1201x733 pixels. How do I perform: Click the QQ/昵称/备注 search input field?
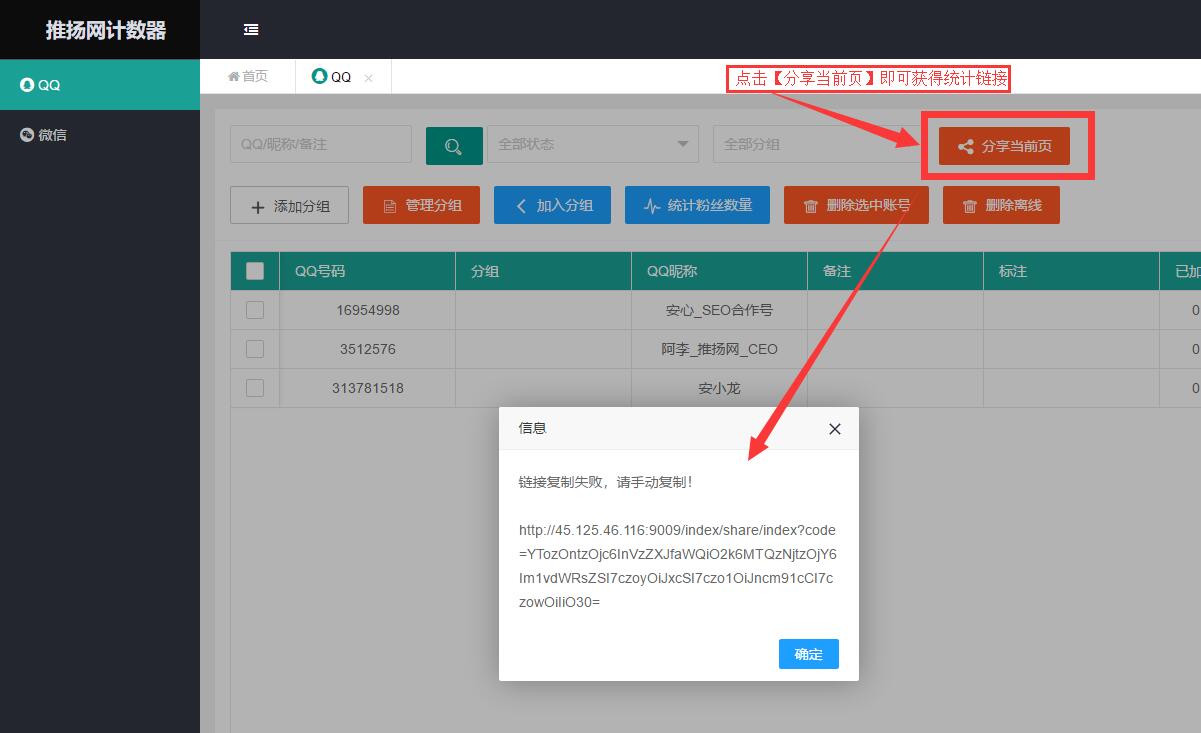[x=320, y=144]
